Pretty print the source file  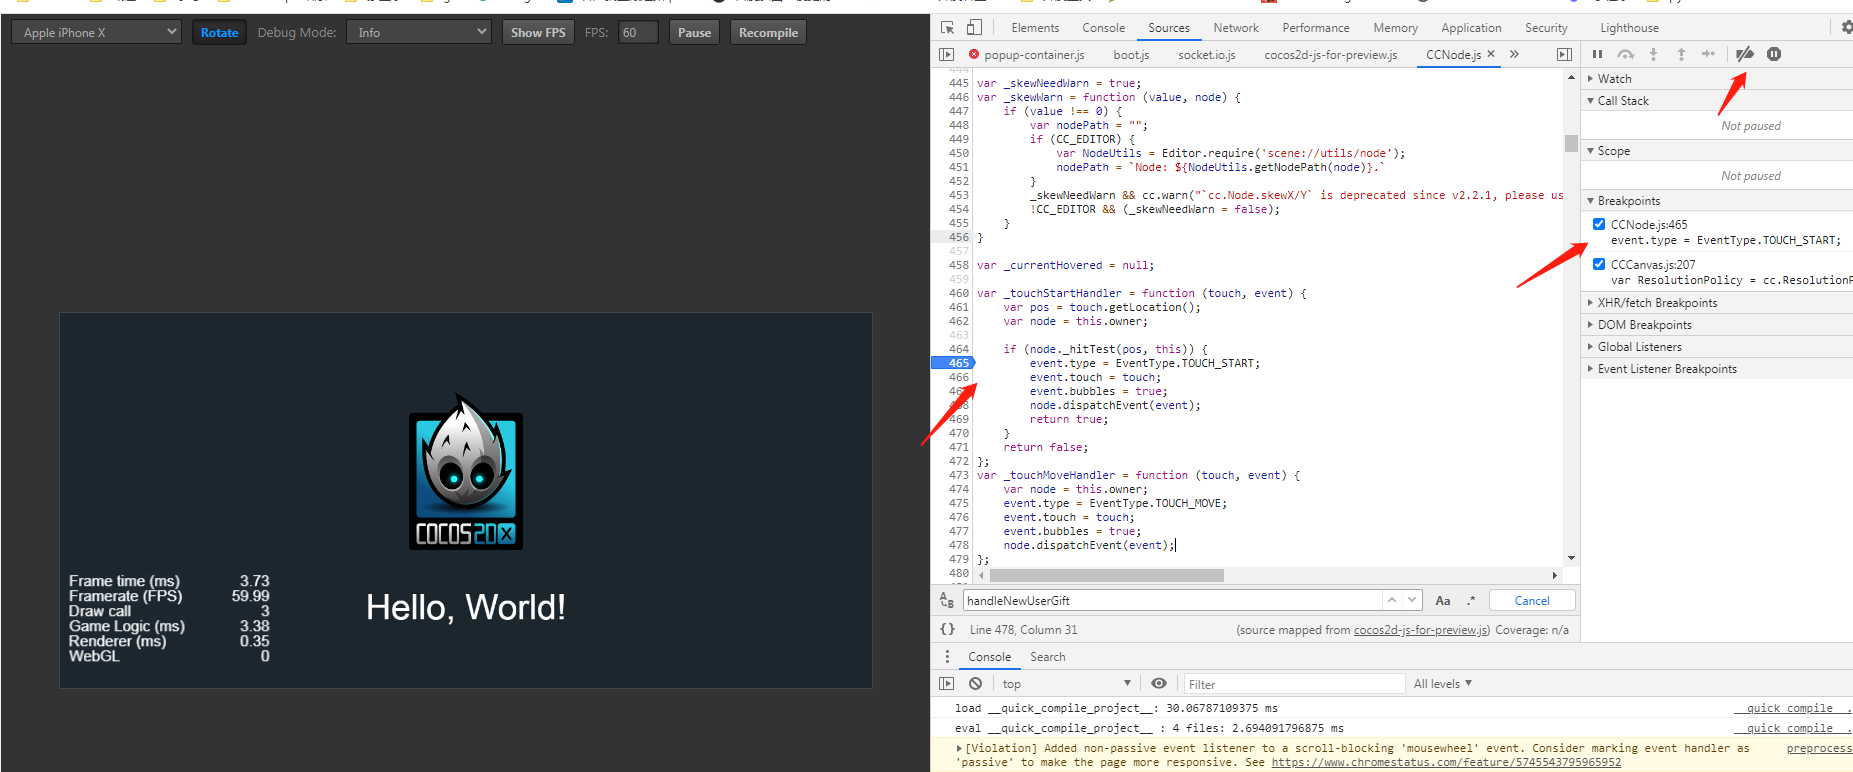tap(947, 629)
